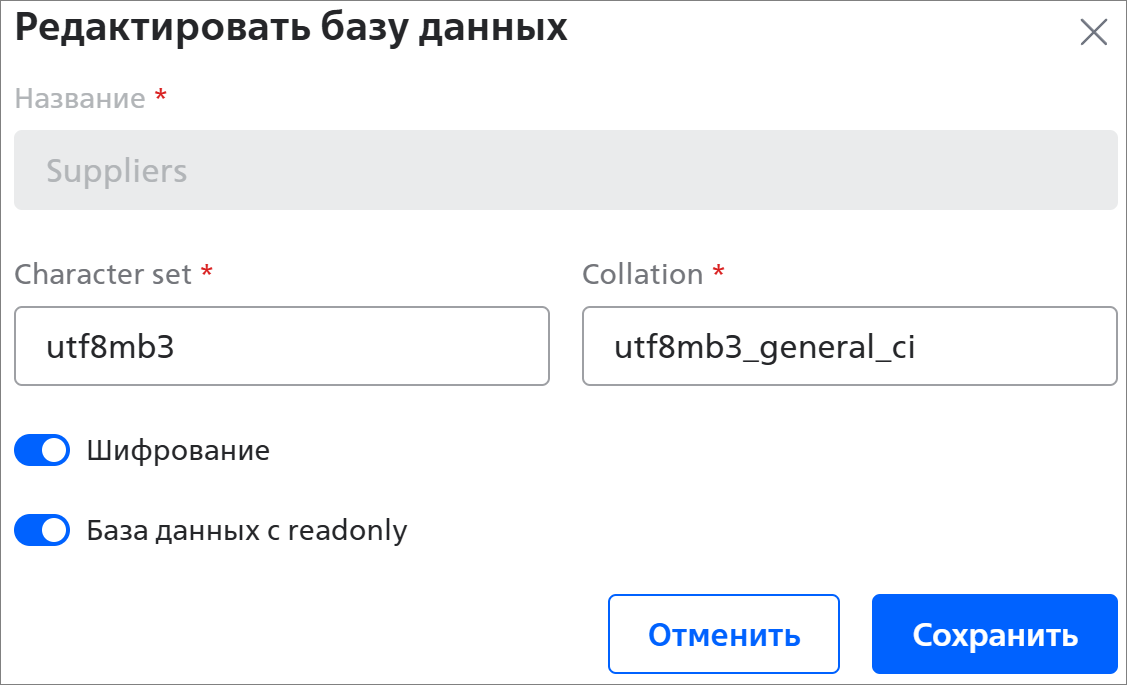Click the white knob of readonly switch
Viewport: 1127px width, 685px height.
coord(55,530)
